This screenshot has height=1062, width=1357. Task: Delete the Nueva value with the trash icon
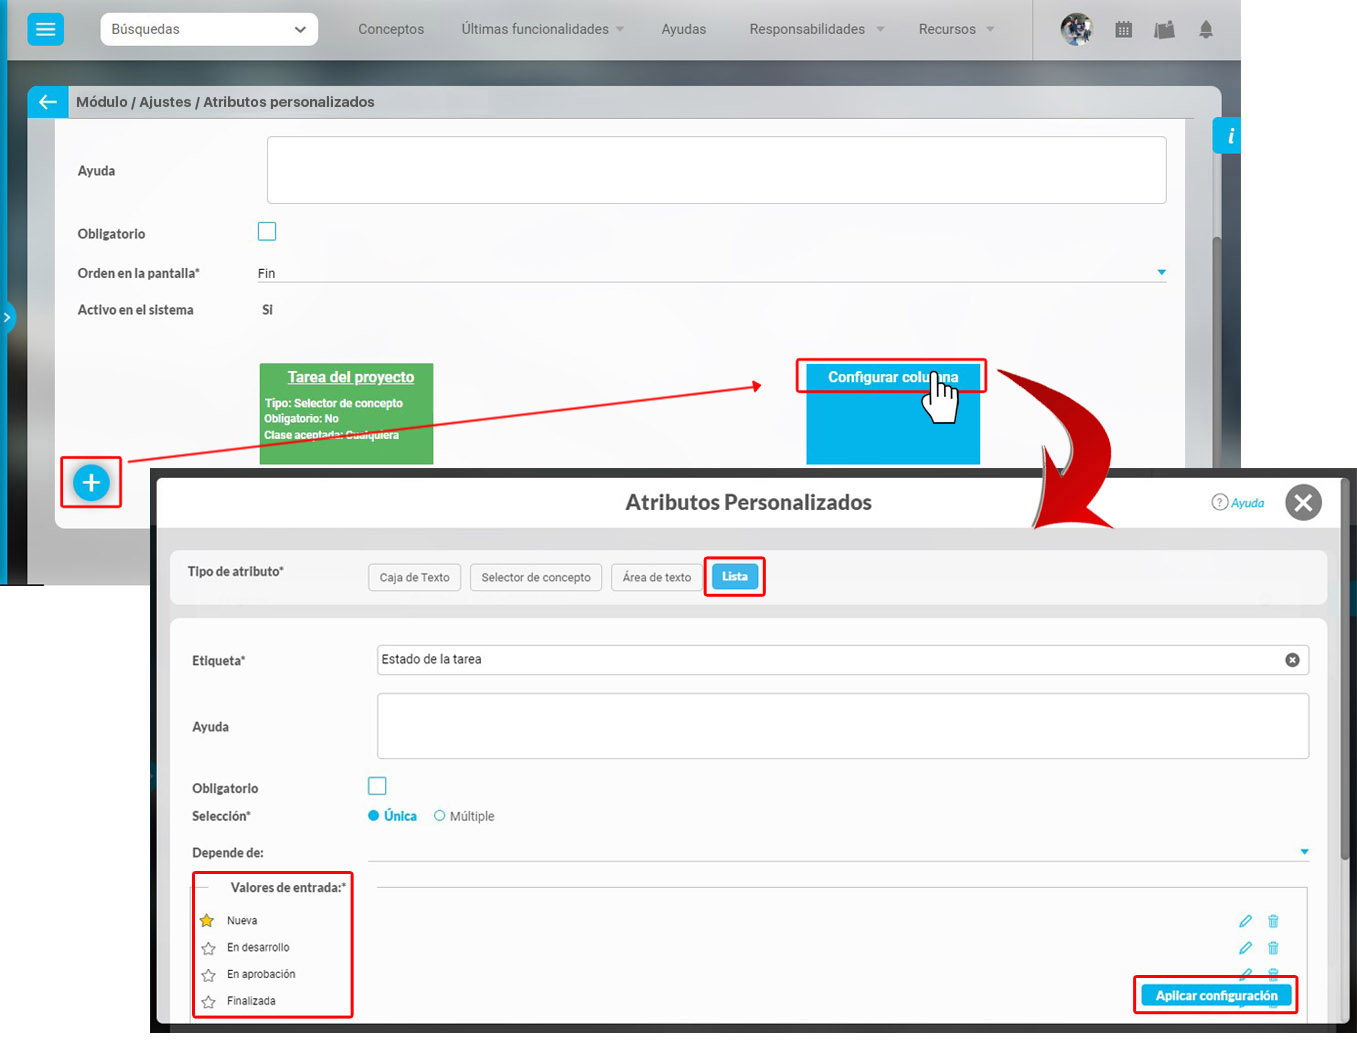tap(1273, 921)
